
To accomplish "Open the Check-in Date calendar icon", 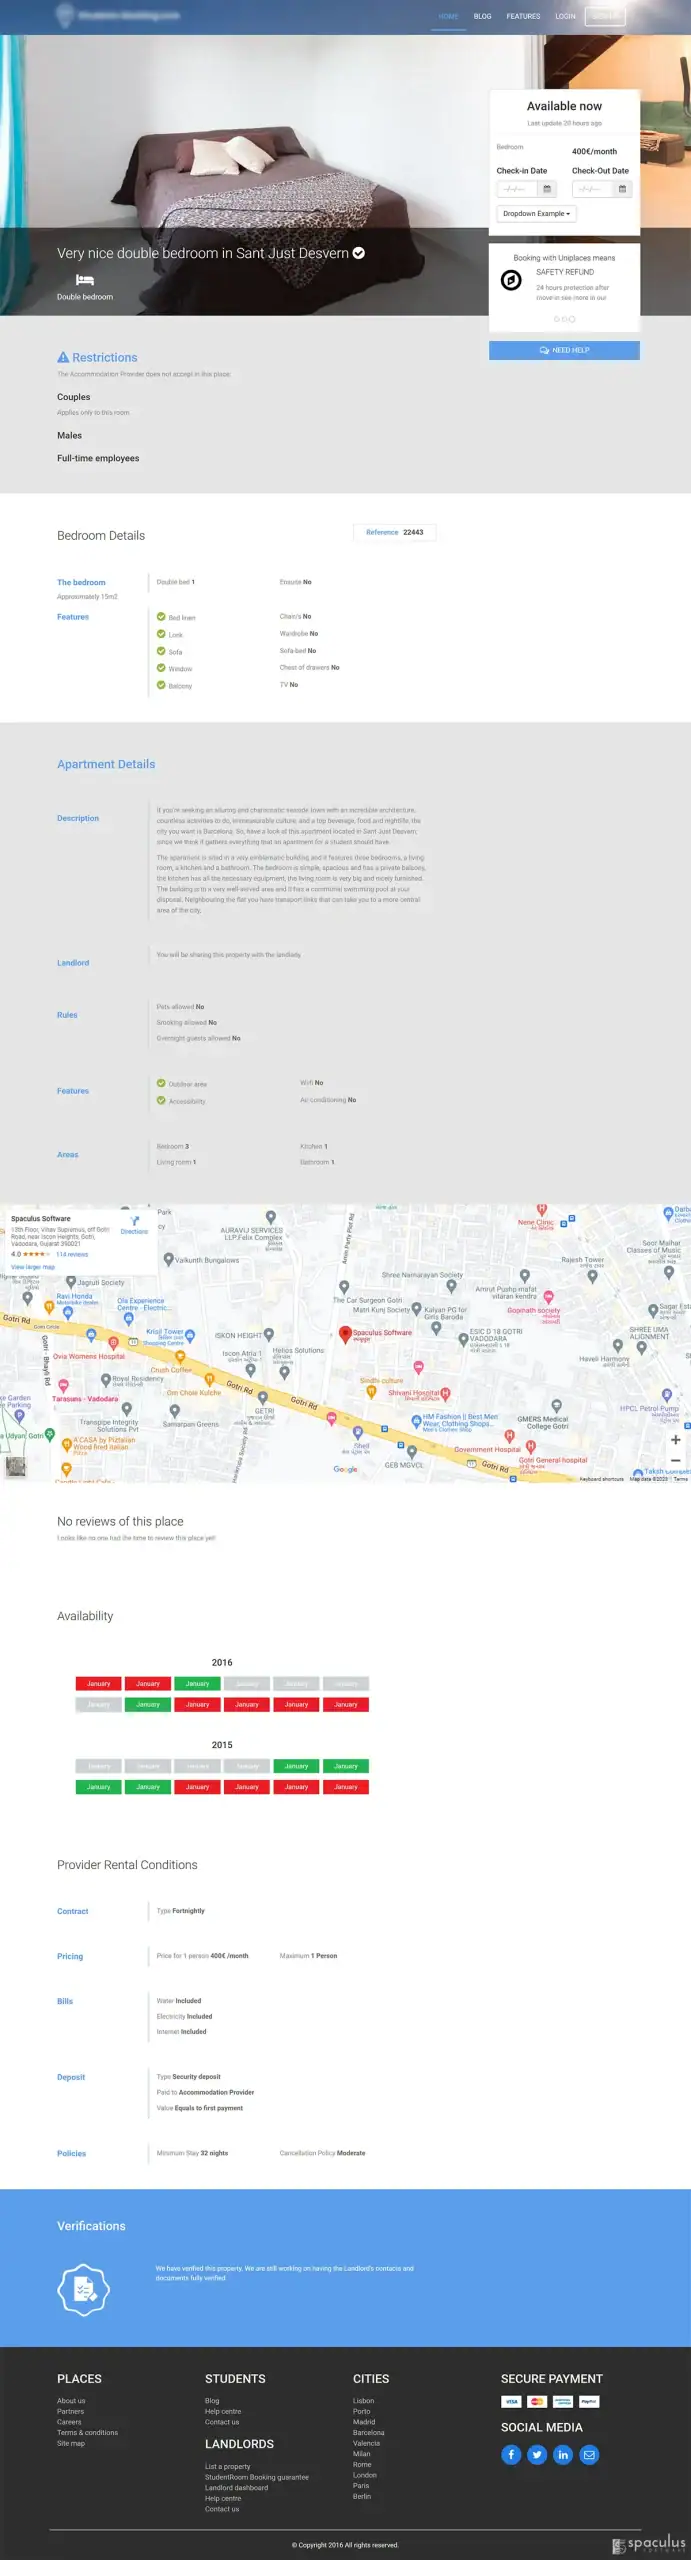I will coord(547,189).
